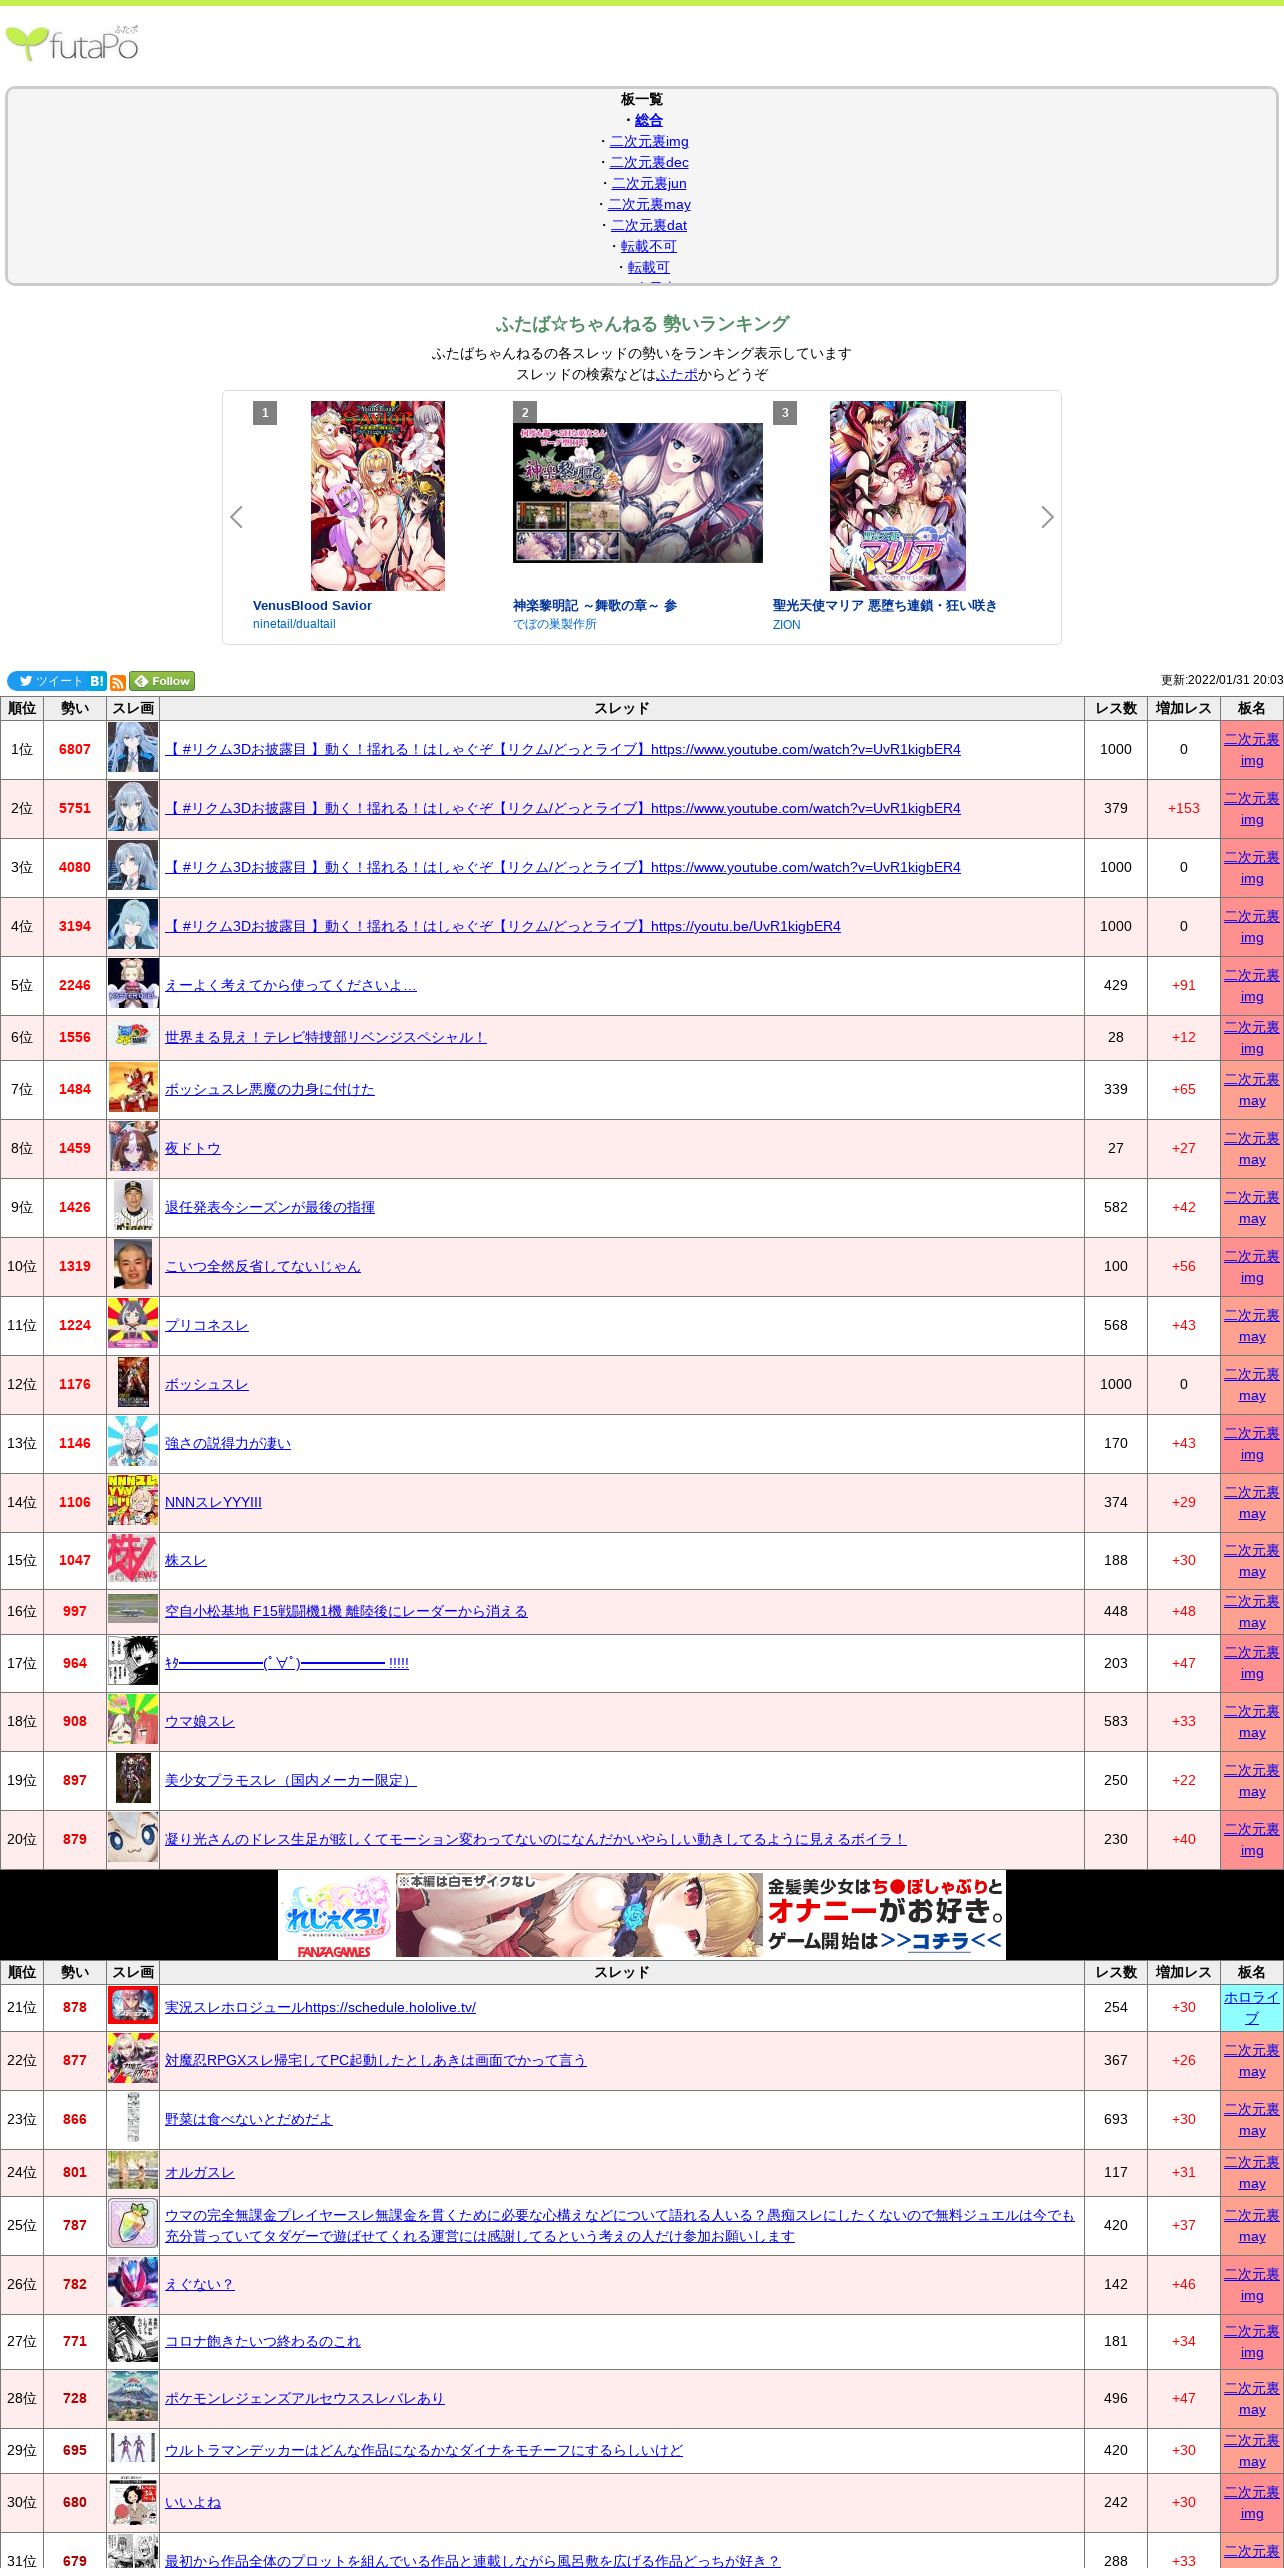Open the 二次元裏img board link
The height and width of the screenshot is (2568, 1284).
pos(649,141)
